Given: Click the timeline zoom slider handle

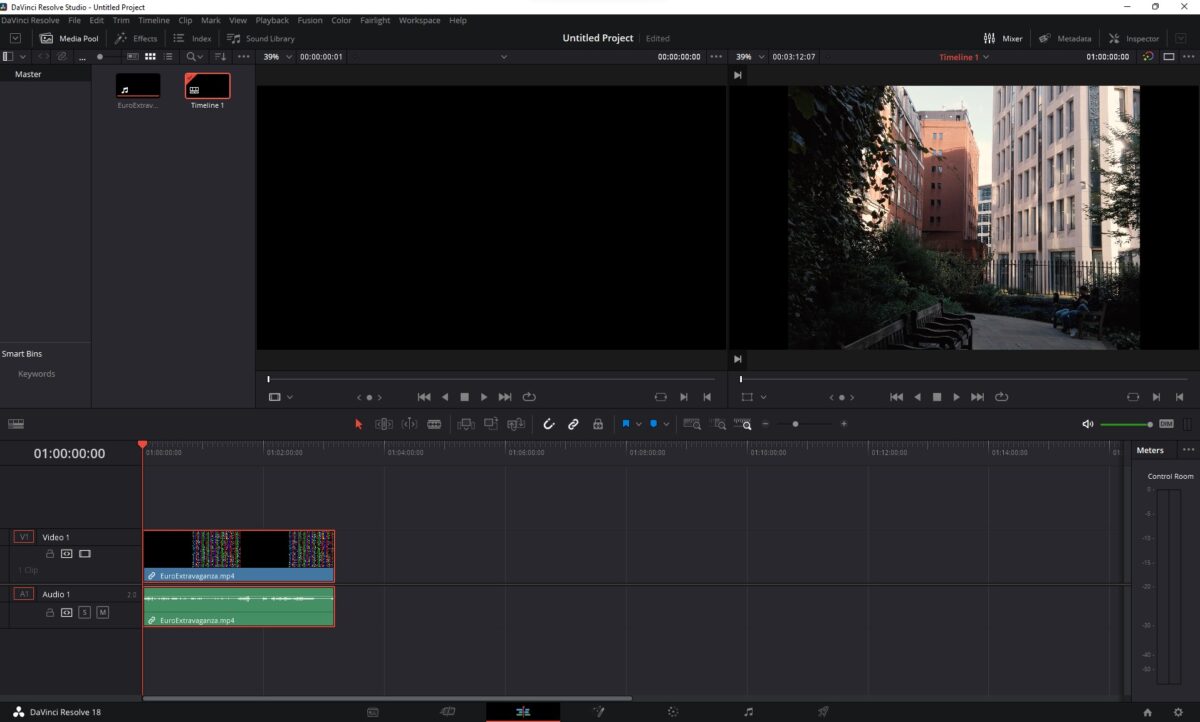Looking at the screenshot, I should coord(796,424).
